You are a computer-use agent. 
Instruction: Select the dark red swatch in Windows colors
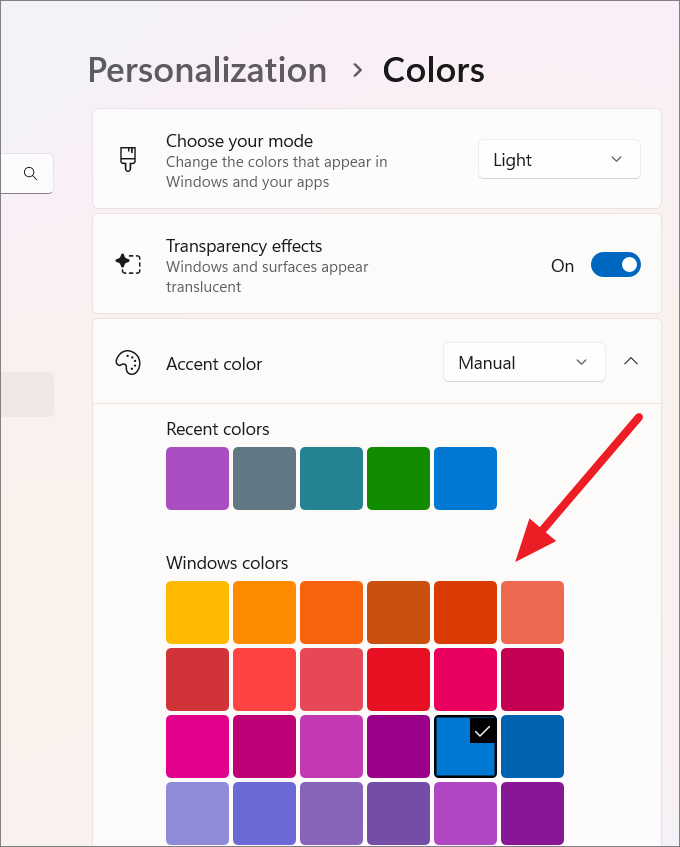[197, 679]
